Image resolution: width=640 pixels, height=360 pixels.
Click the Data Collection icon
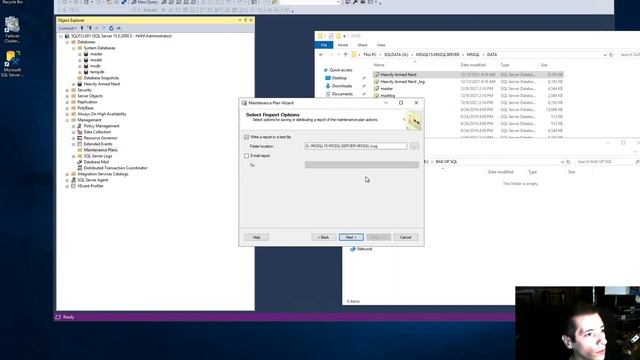(80, 132)
